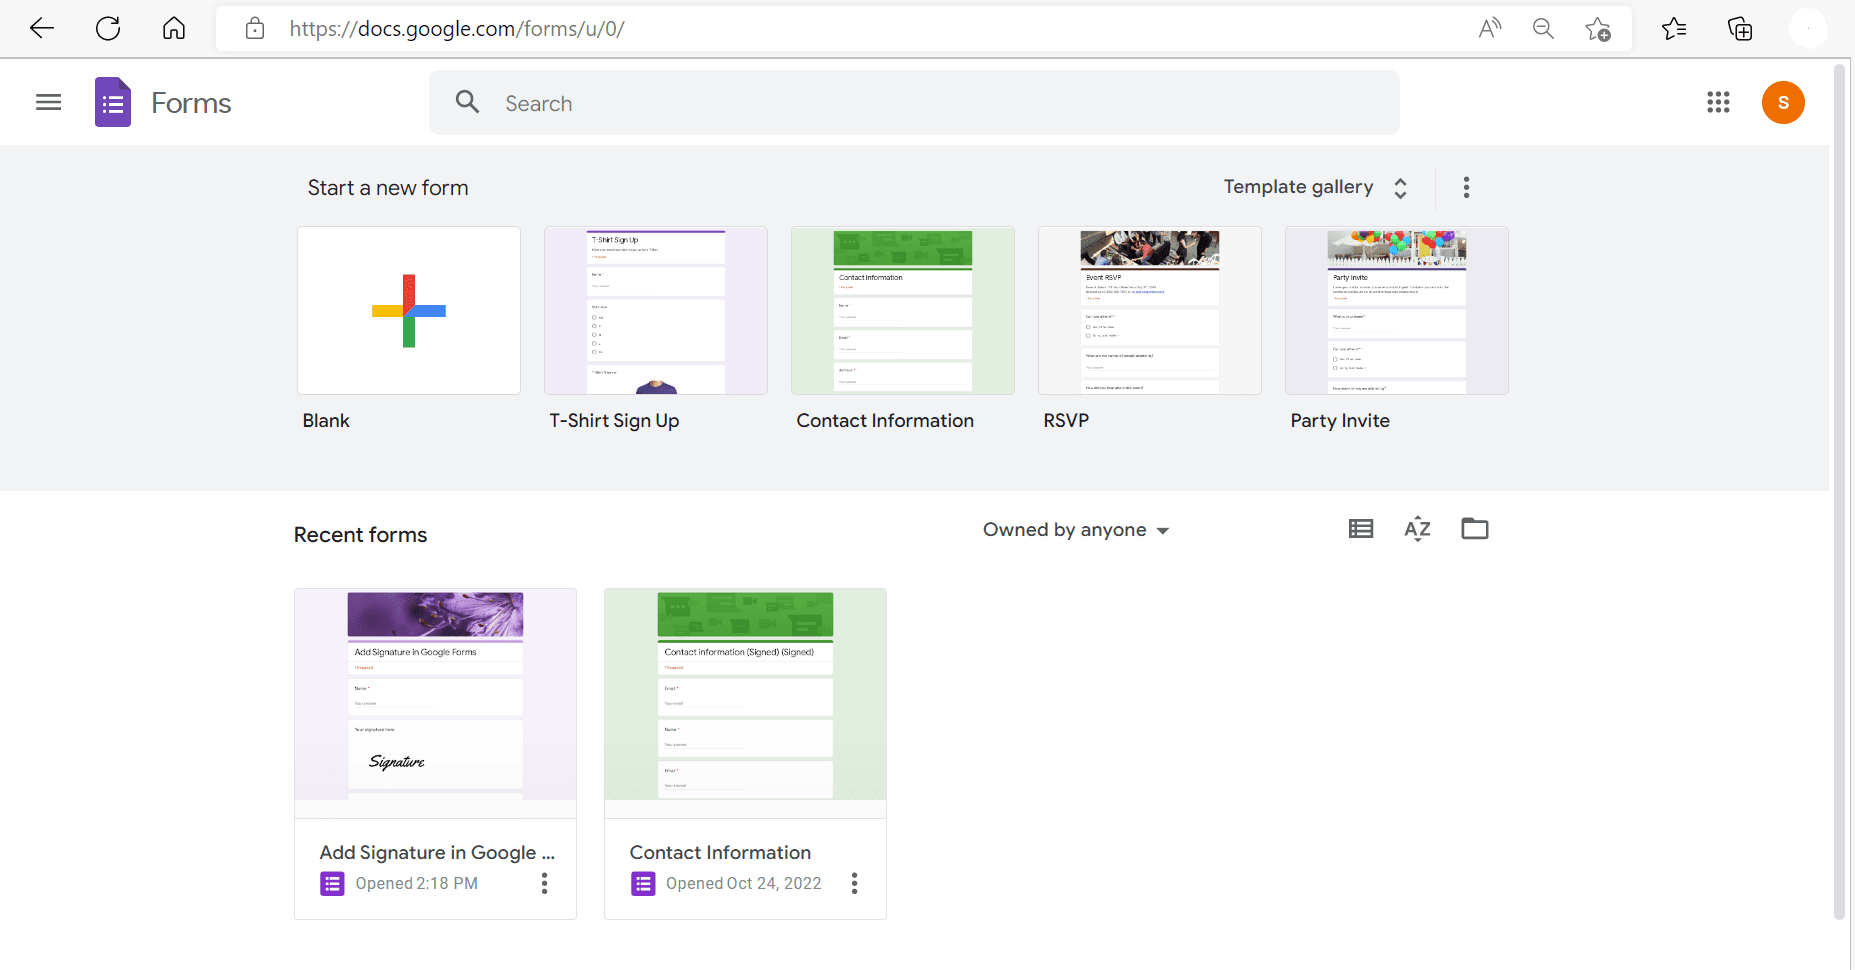Click the purple Forms logo icon
The width and height of the screenshot is (1855, 970).
pos(113,102)
